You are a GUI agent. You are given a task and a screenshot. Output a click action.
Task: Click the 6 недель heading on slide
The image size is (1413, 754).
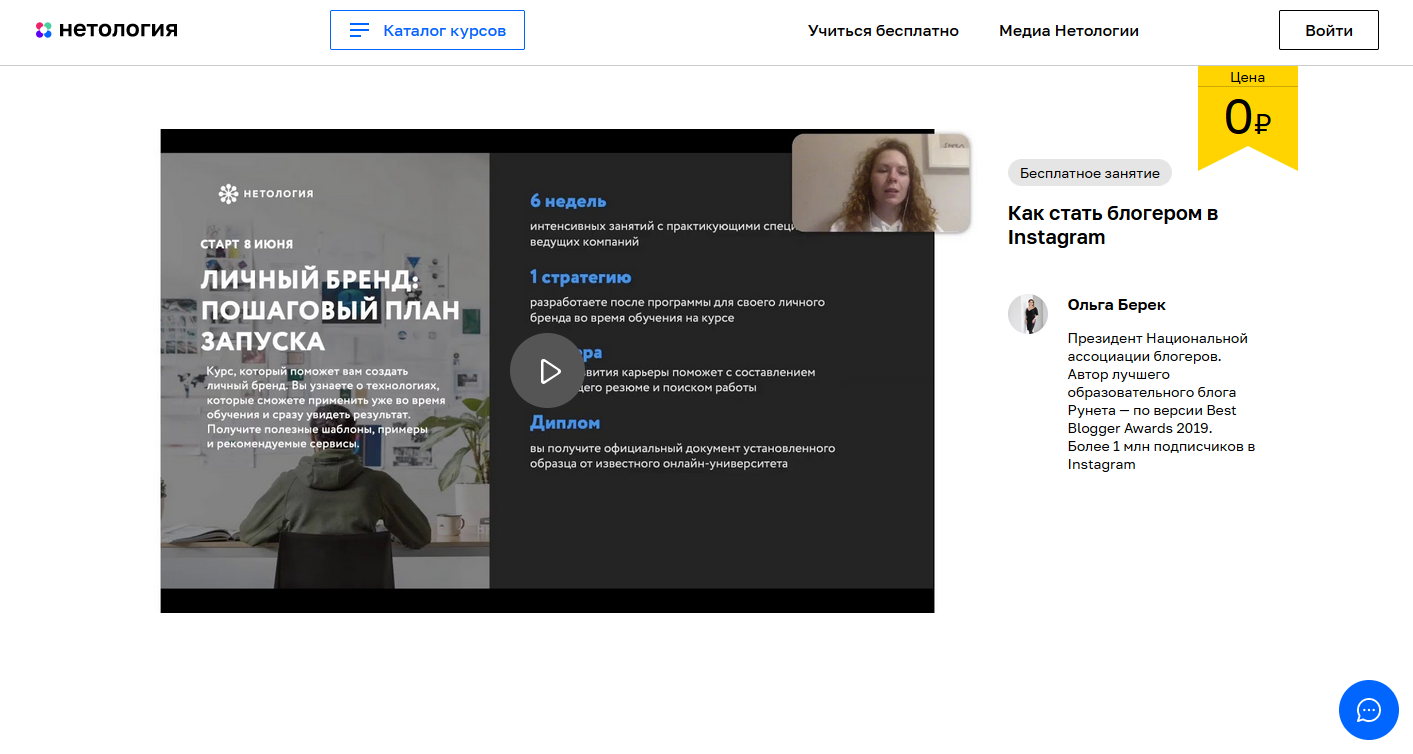click(568, 201)
